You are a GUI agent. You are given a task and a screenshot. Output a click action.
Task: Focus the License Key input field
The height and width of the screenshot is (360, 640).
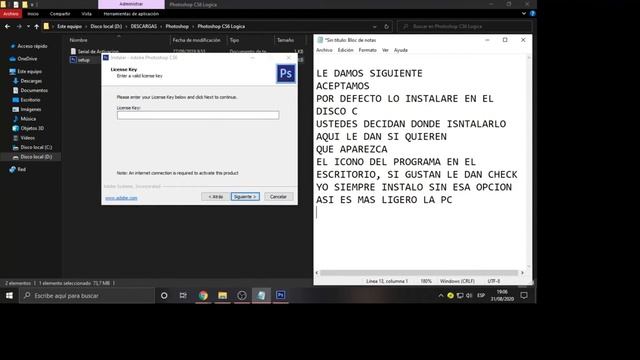198,115
